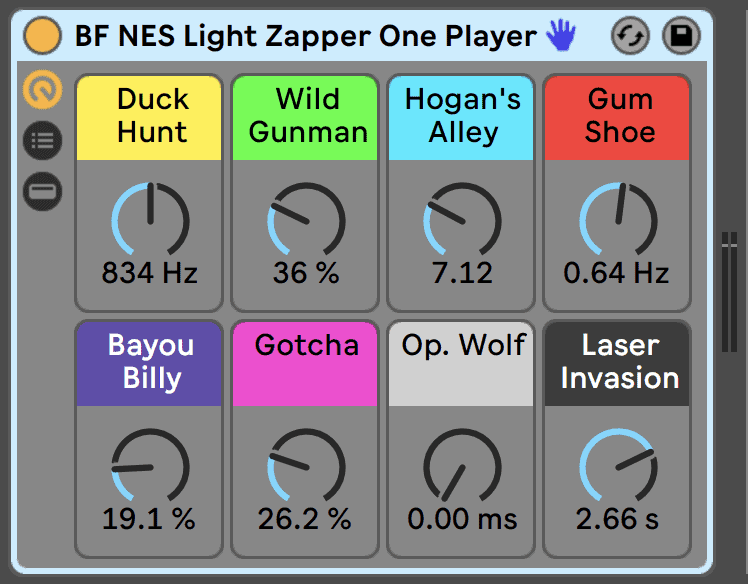Click the blue hand remote-control icon
Image resolution: width=748 pixels, height=584 pixels.
coord(561,35)
